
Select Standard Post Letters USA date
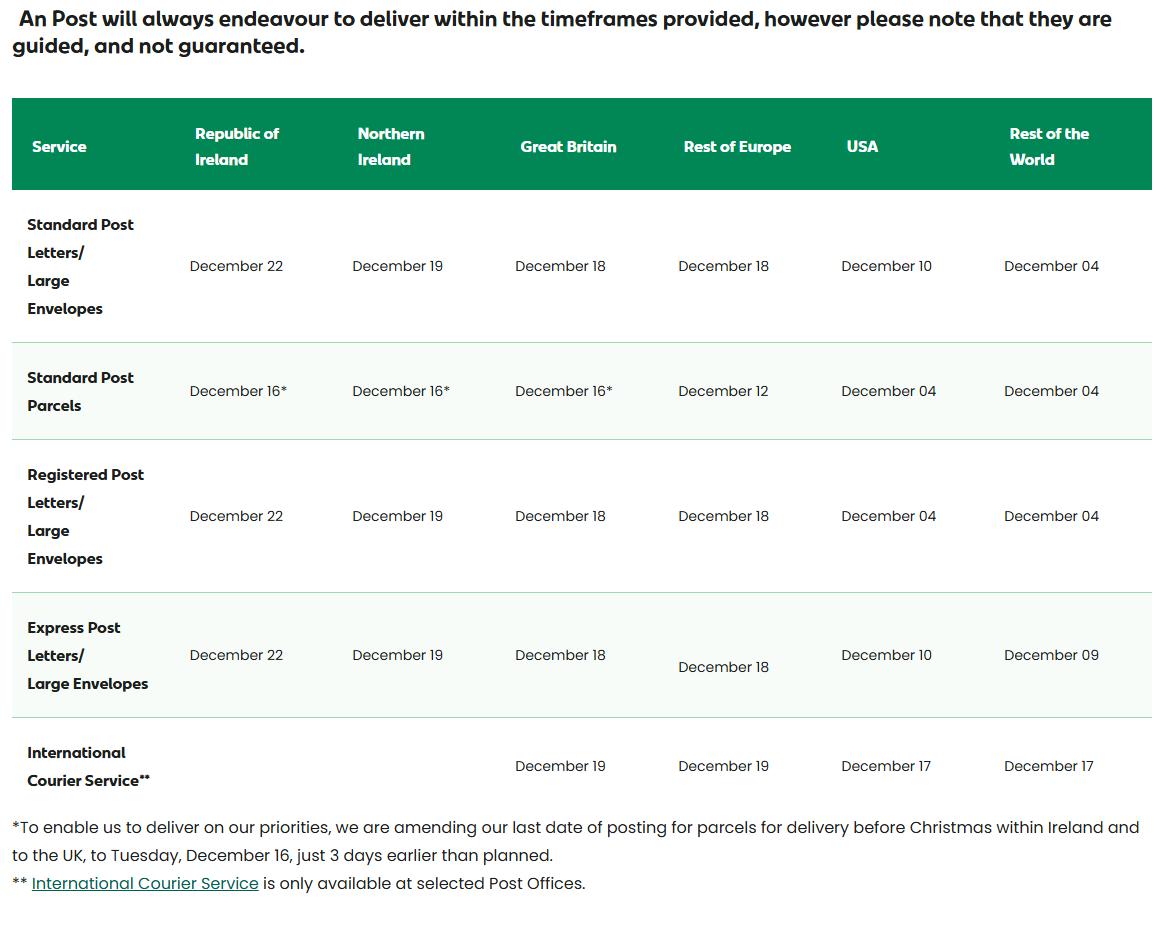pyautogui.click(x=886, y=267)
